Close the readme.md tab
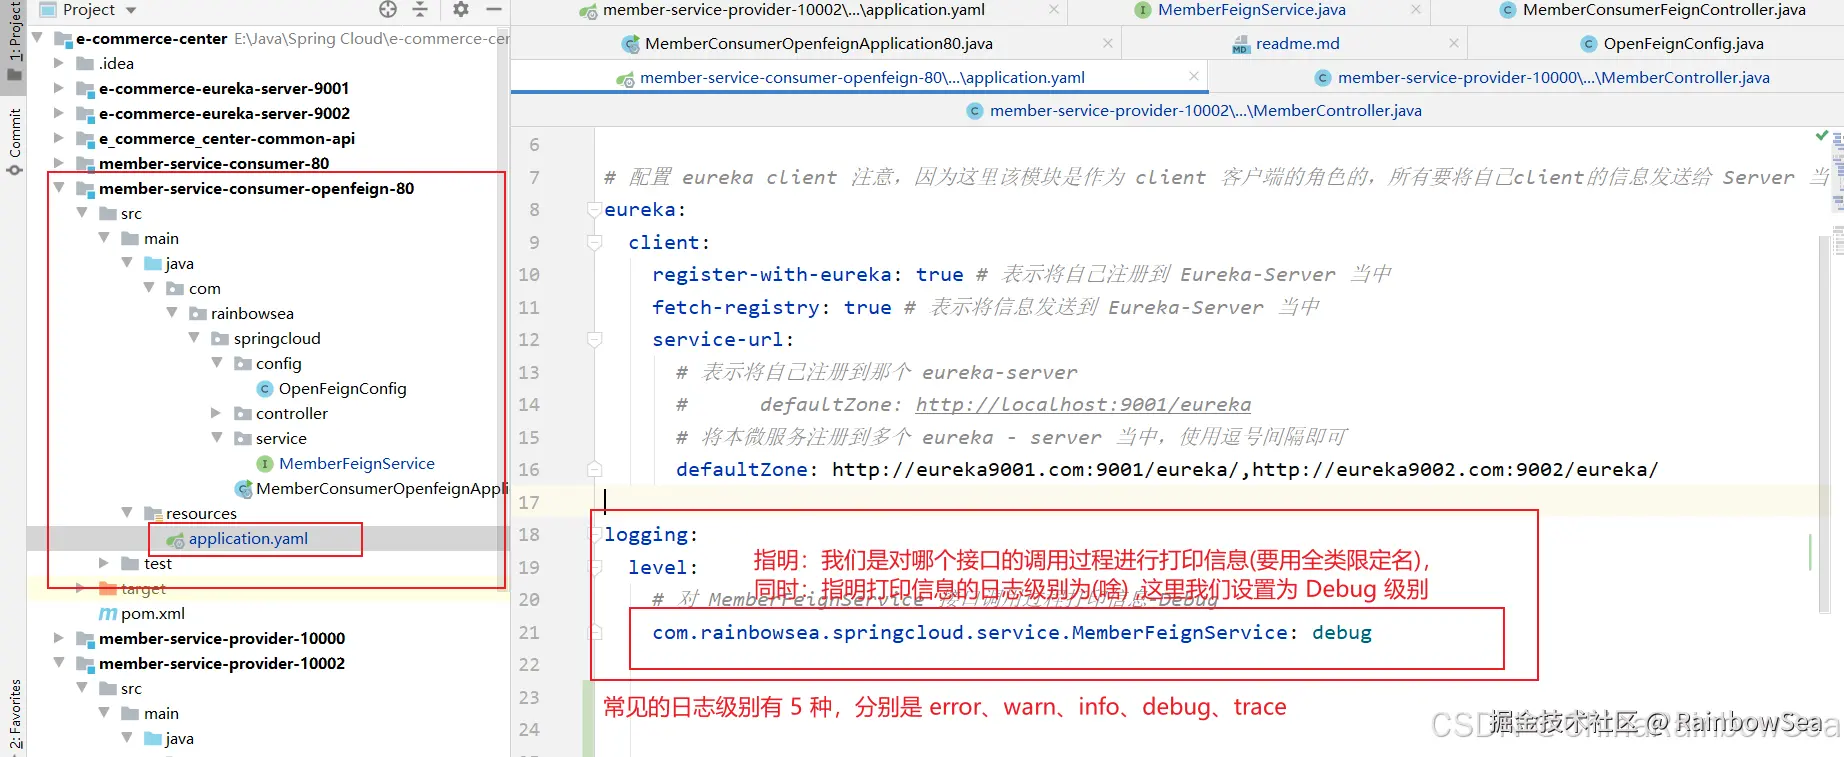1844x757 pixels. click(1453, 43)
